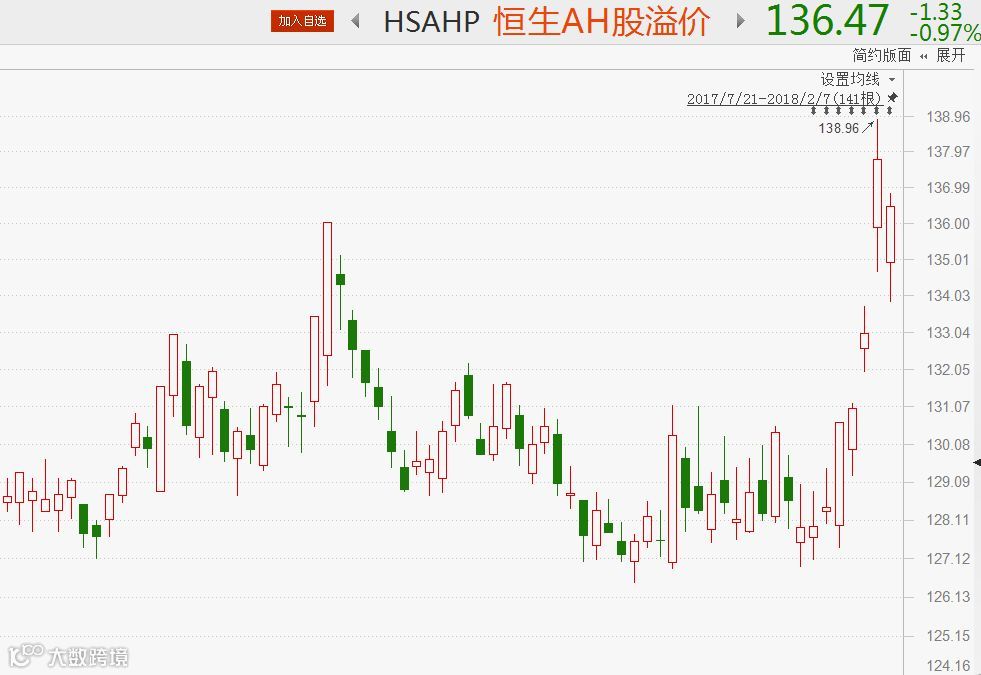Viewport: 981px width, 675px height.
Task: Click the 129.09 axis label
Action: point(948,482)
